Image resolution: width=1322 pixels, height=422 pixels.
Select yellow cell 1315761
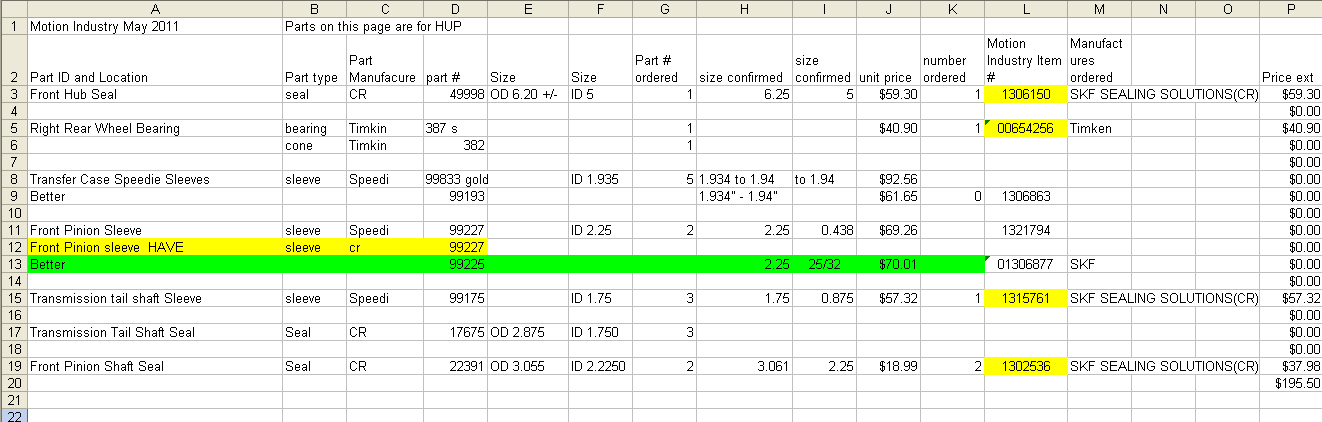pyautogui.click(x=1025, y=298)
